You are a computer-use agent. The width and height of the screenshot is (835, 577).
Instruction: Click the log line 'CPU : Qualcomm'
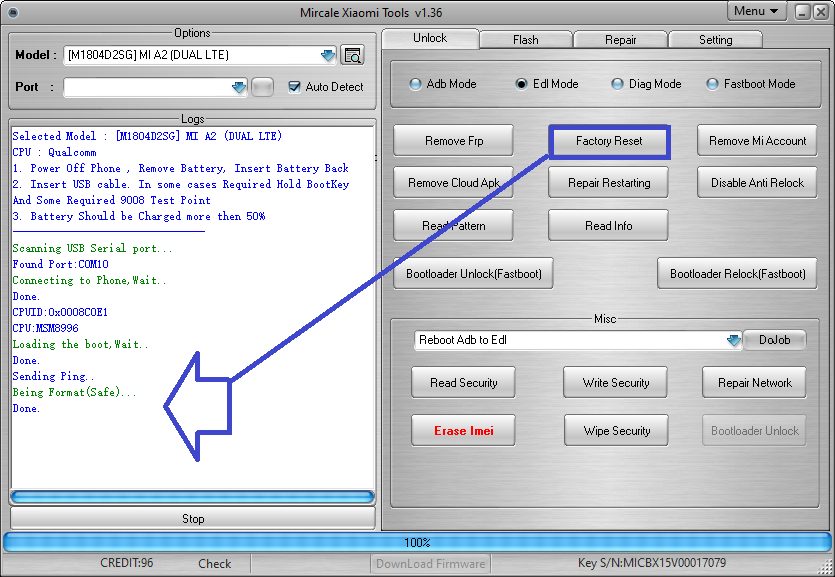click(54, 152)
